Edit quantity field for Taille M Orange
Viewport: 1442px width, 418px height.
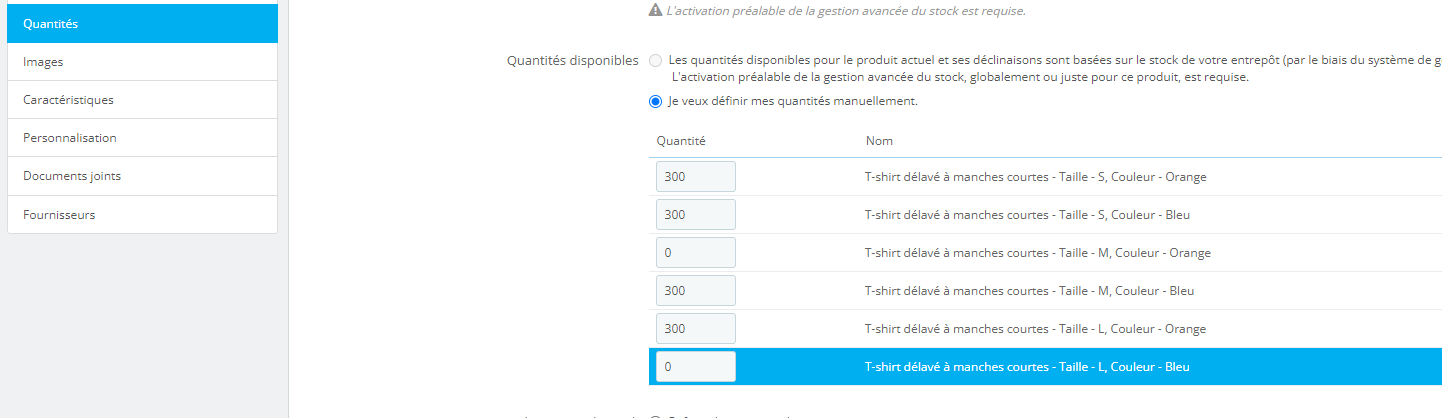695,253
